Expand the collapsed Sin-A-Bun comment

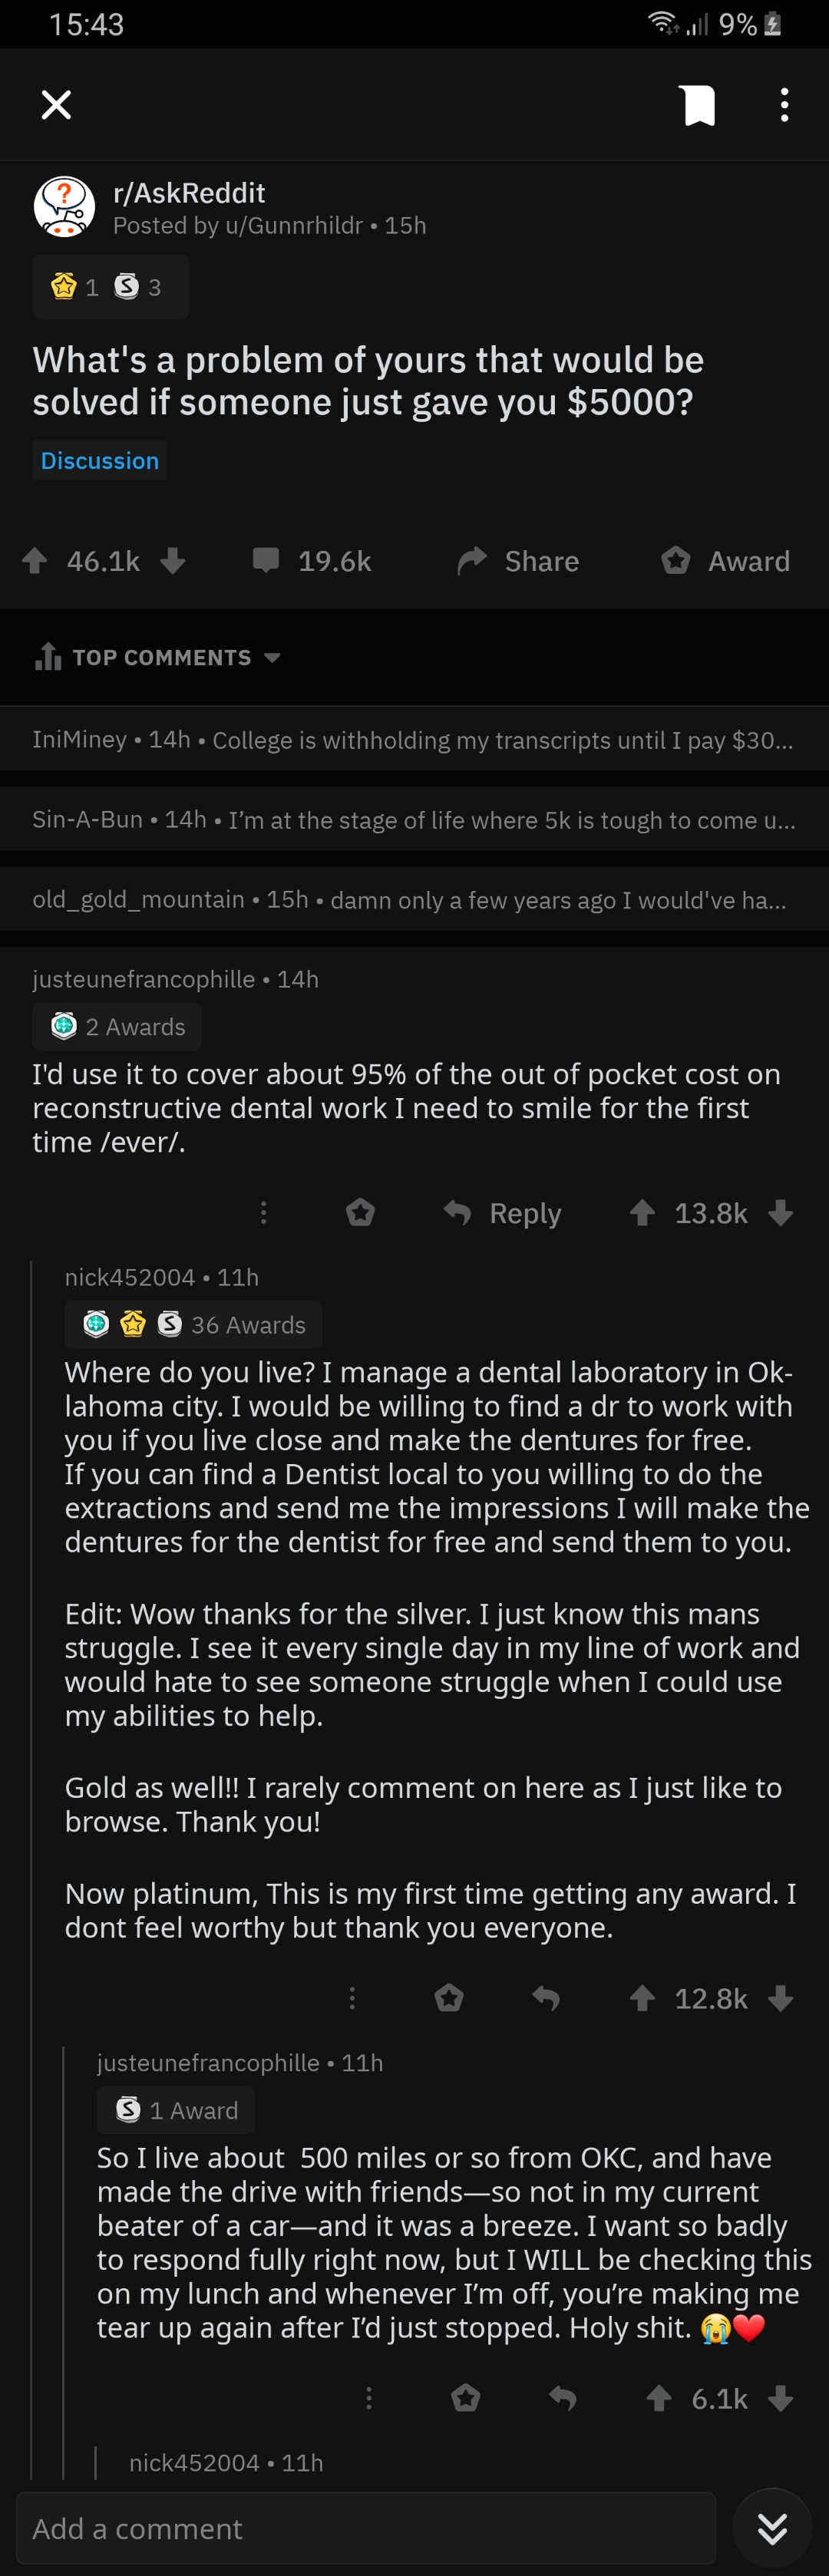click(x=412, y=820)
